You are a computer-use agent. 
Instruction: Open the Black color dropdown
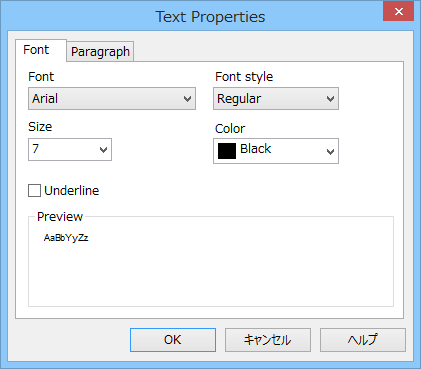click(x=276, y=151)
